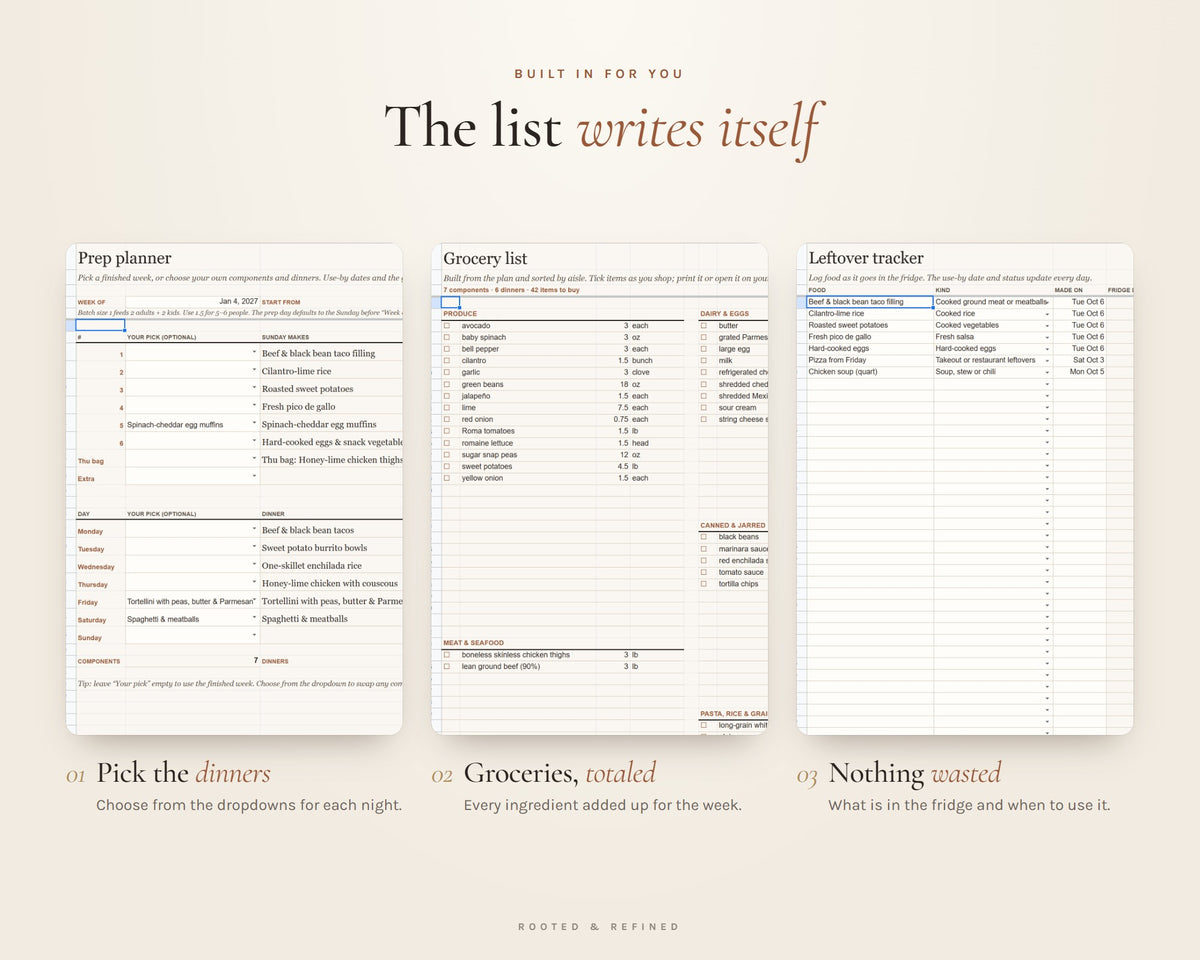Tick the green beans checkbox

click(x=447, y=384)
